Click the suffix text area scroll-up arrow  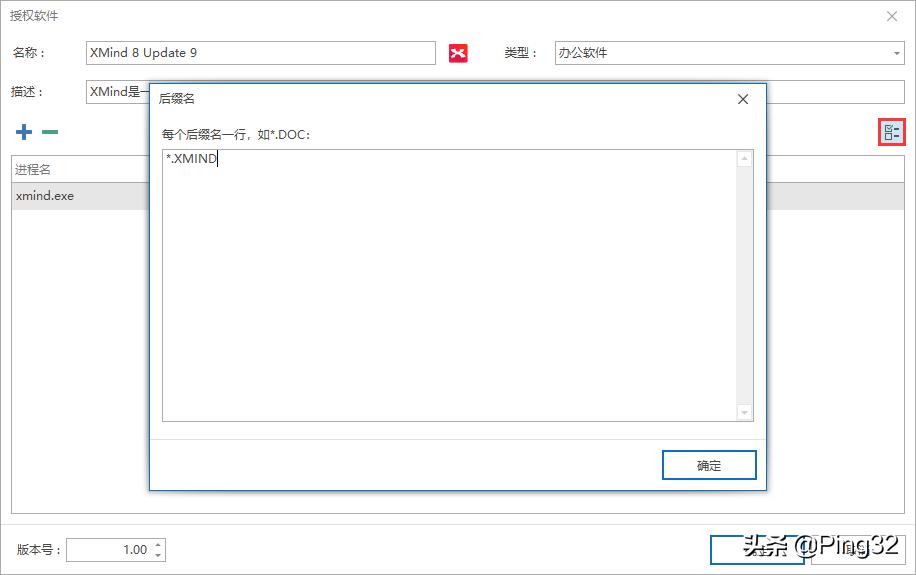pos(744,158)
